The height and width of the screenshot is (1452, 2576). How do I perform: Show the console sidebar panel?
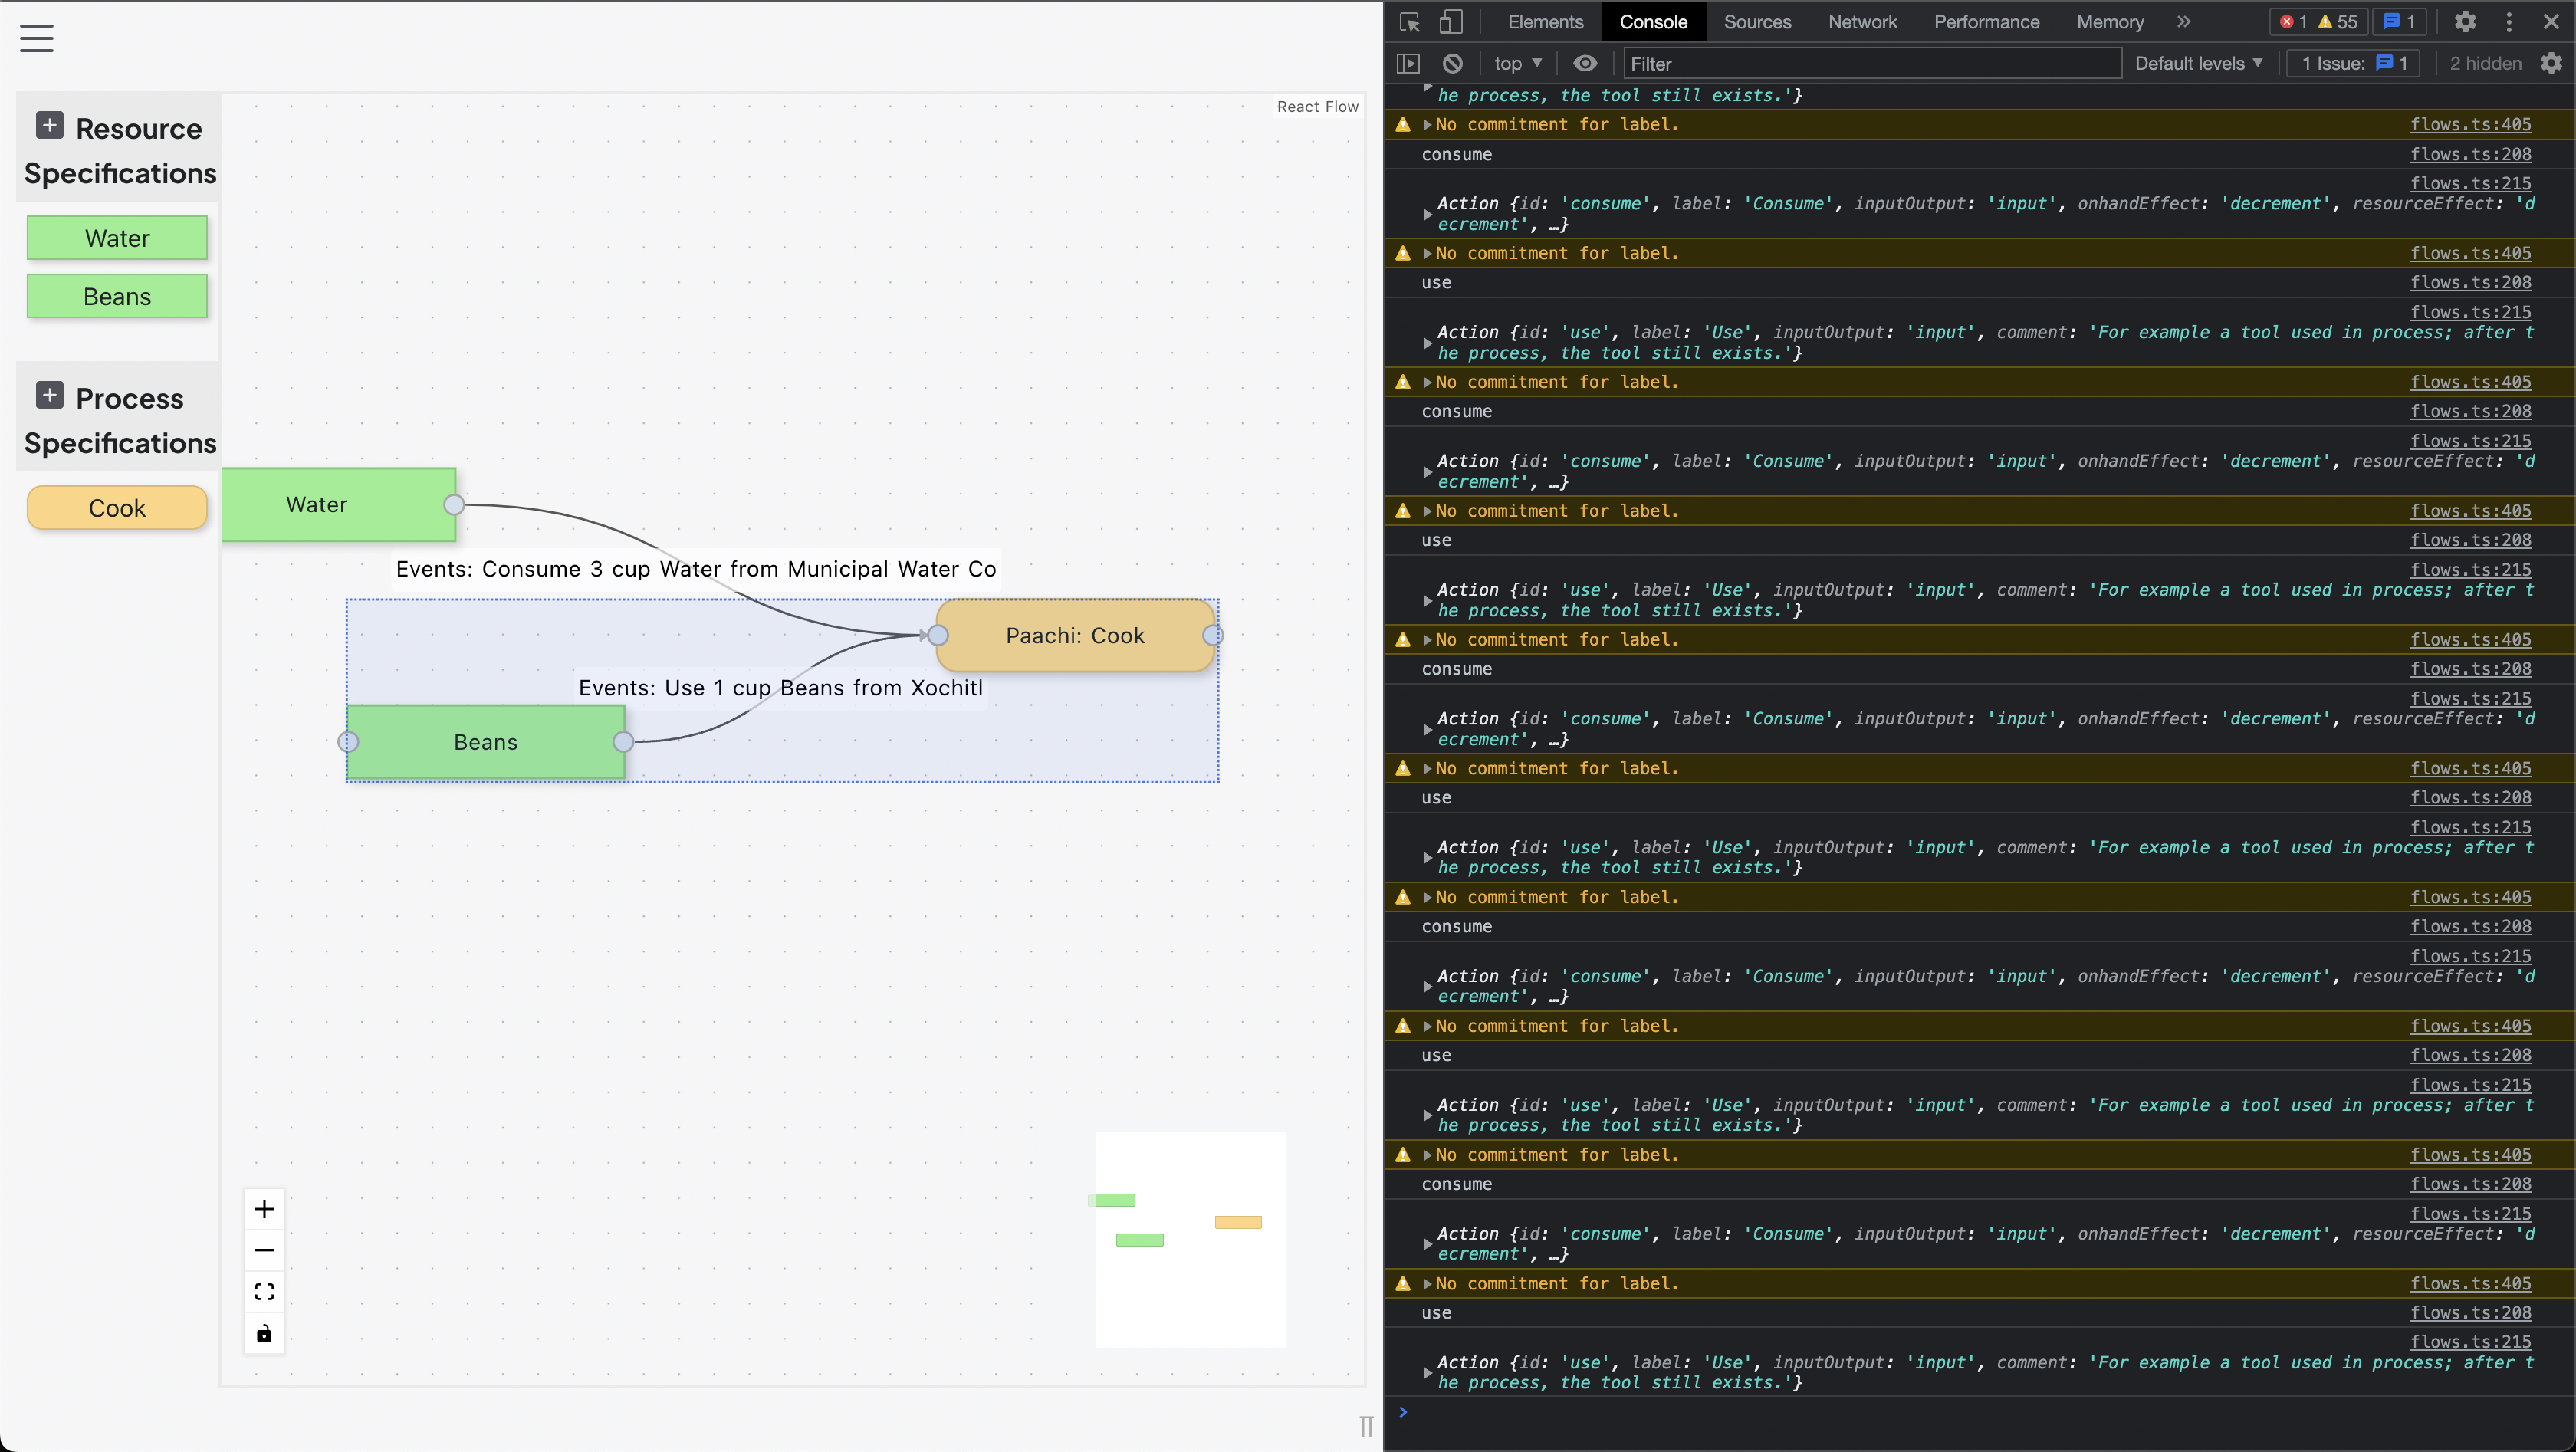click(1407, 63)
